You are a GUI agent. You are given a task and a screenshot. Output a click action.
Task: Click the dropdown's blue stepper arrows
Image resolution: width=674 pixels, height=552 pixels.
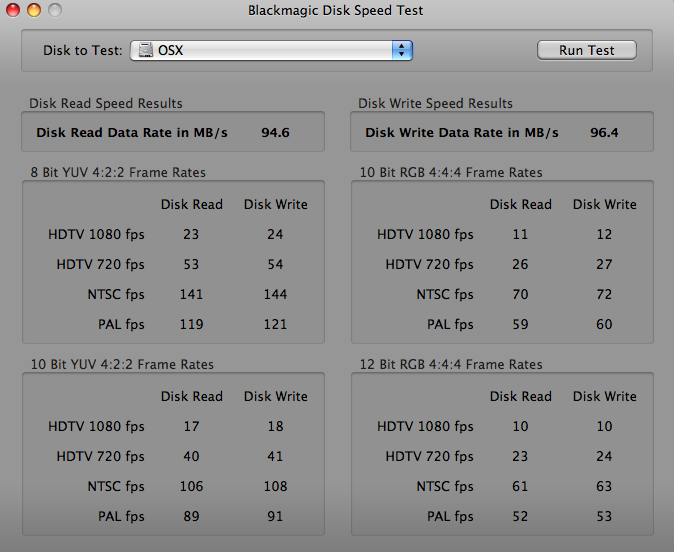pyautogui.click(x=402, y=50)
